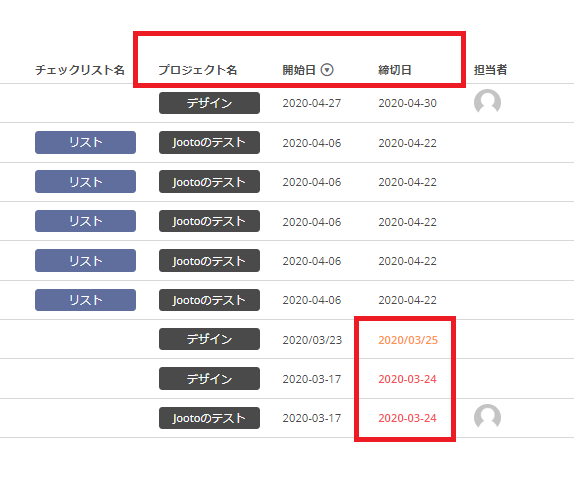
Task: Open the first リスト checklist tag
Action: click(x=85, y=142)
